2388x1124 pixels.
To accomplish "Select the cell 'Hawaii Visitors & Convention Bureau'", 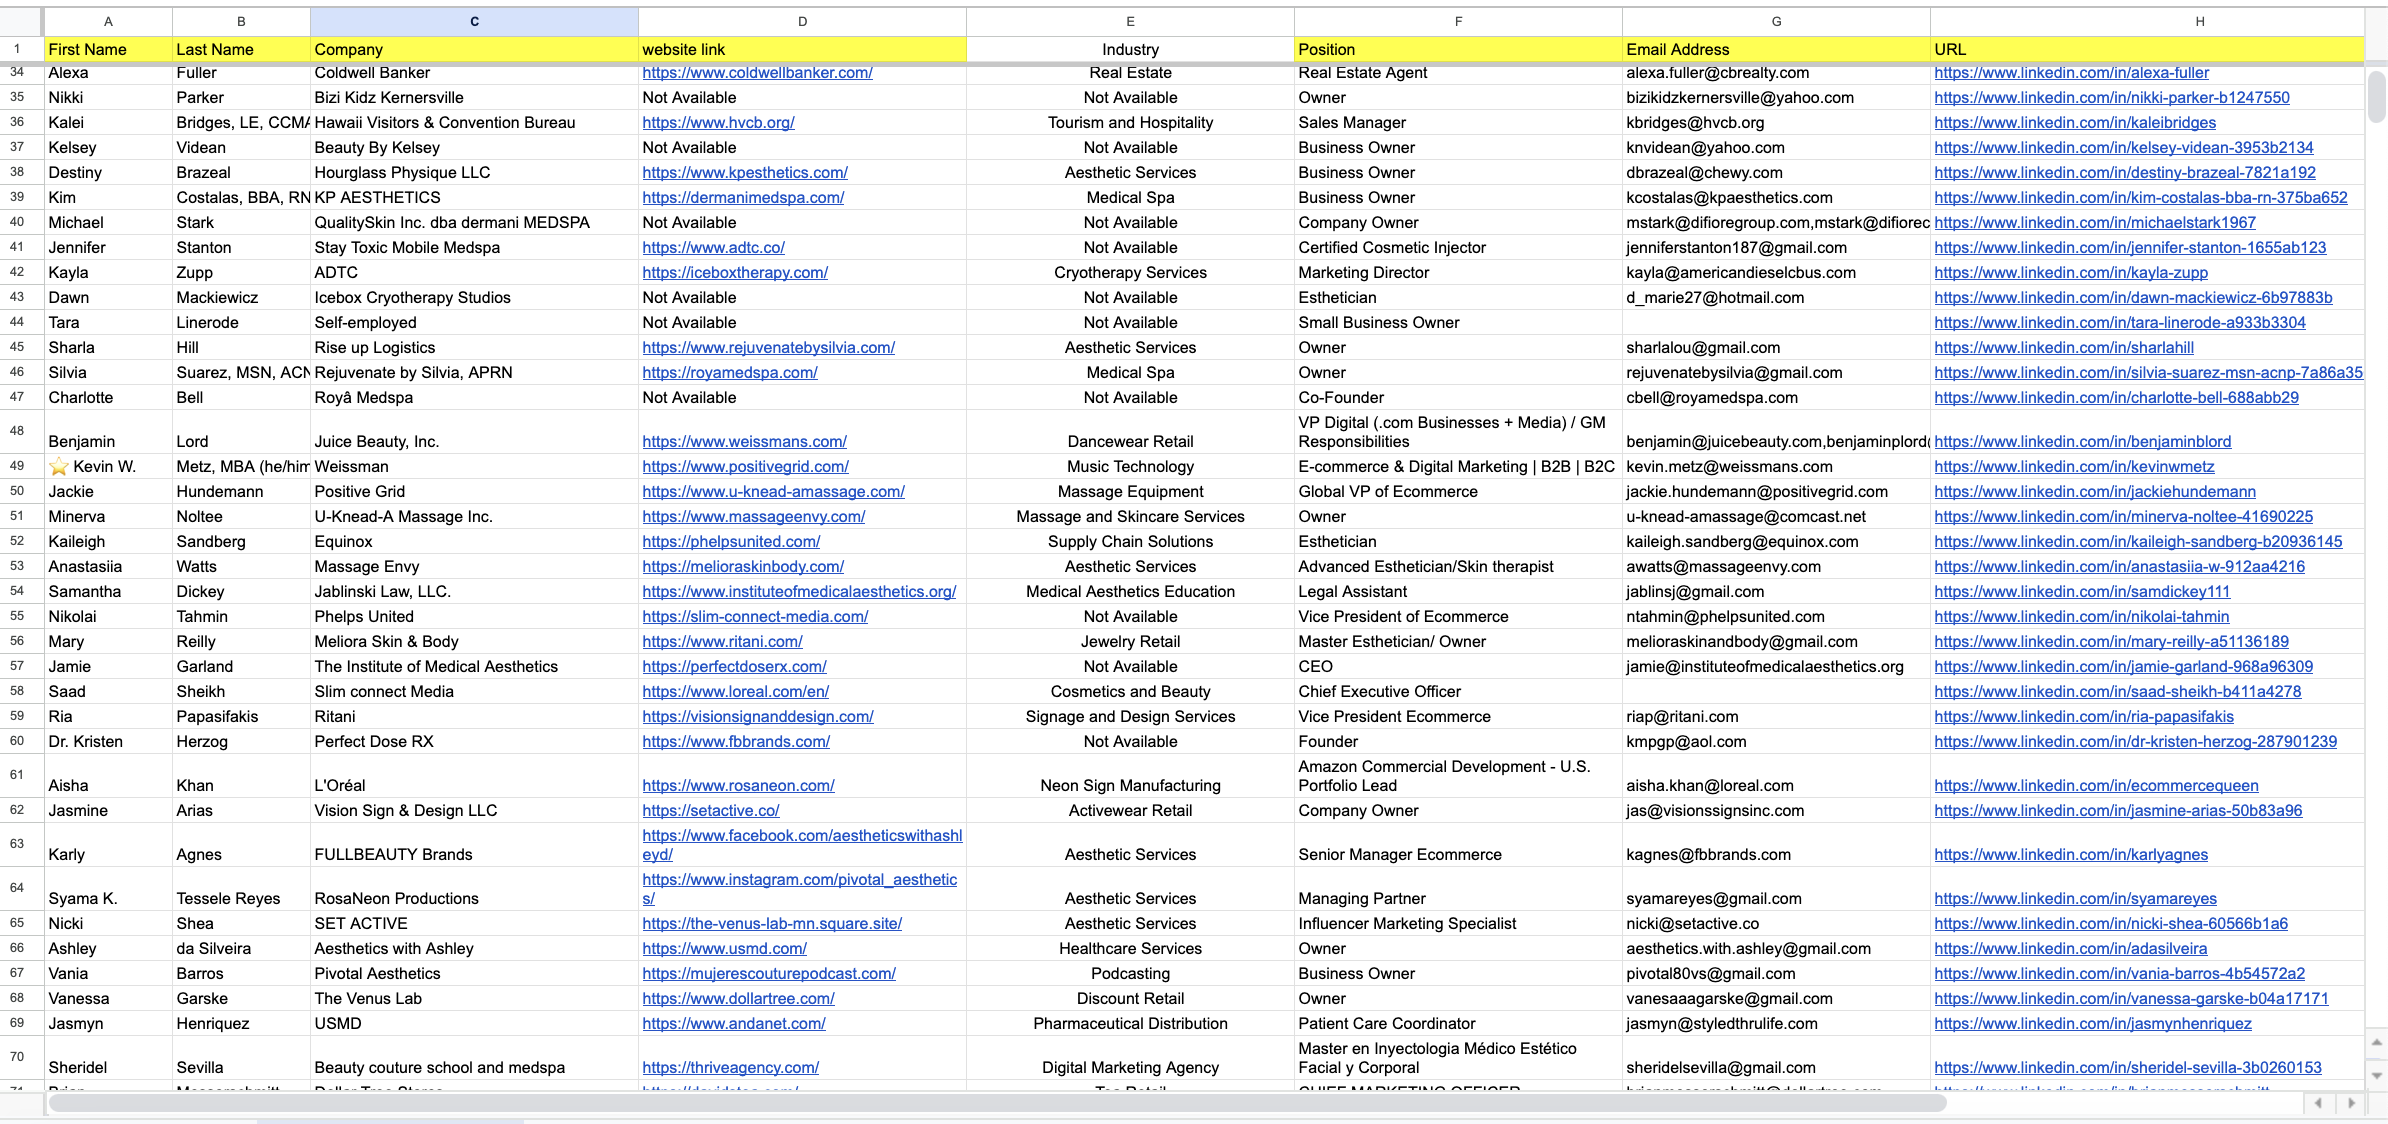I will [x=474, y=122].
